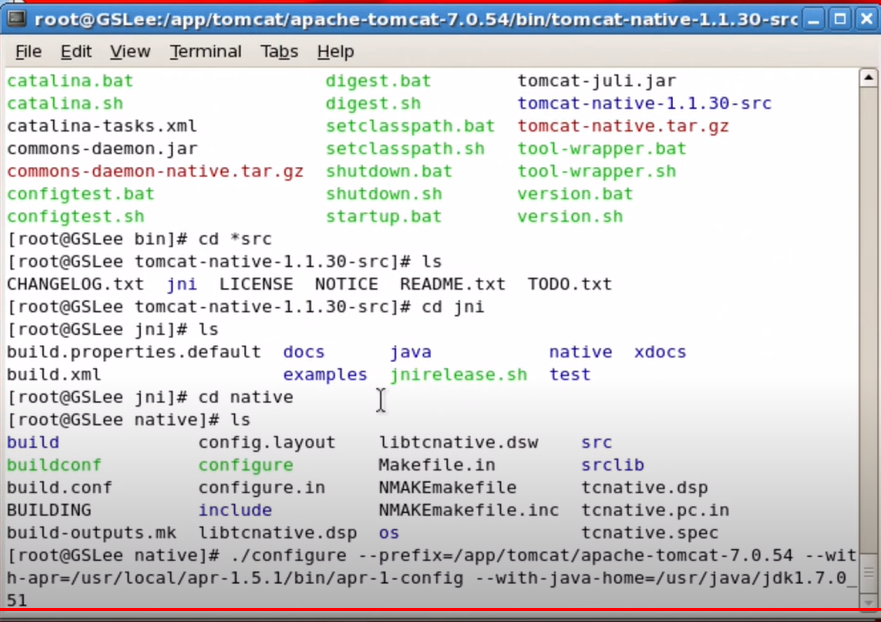881x622 pixels.
Task: Click digest.sh file name
Action: (373, 103)
